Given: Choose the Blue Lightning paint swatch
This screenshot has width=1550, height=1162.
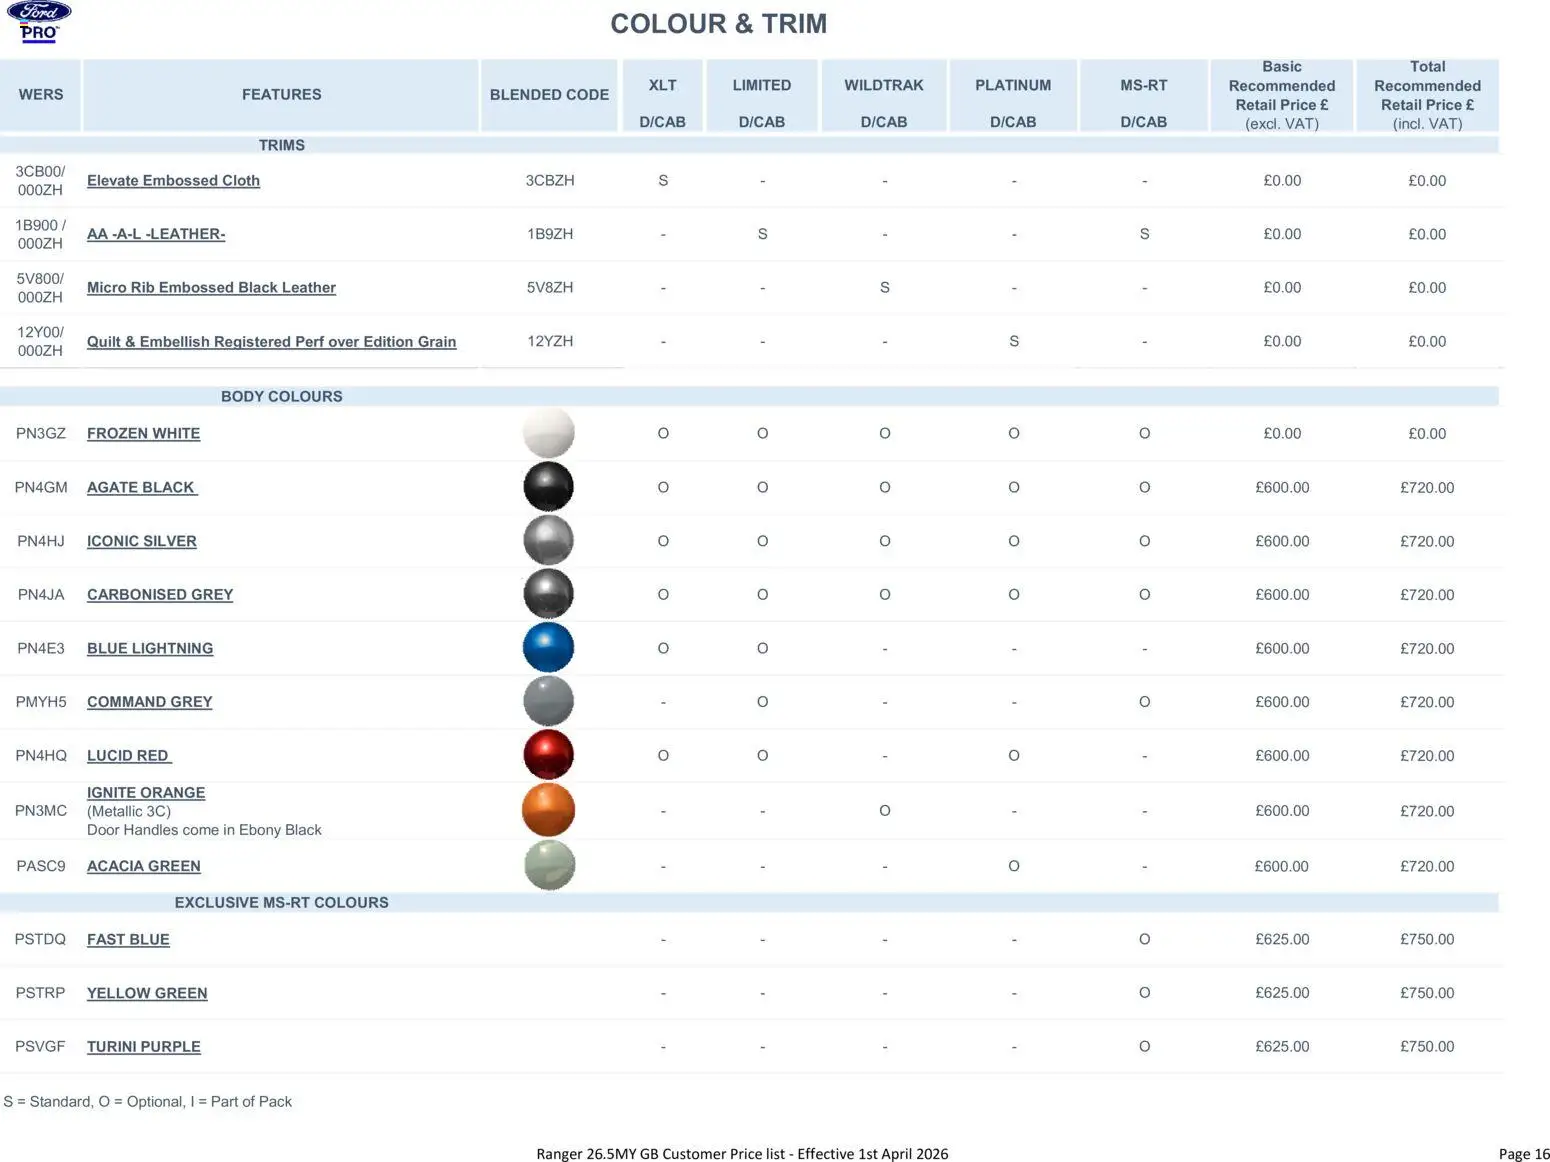Looking at the screenshot, I should tap(549, 648).
